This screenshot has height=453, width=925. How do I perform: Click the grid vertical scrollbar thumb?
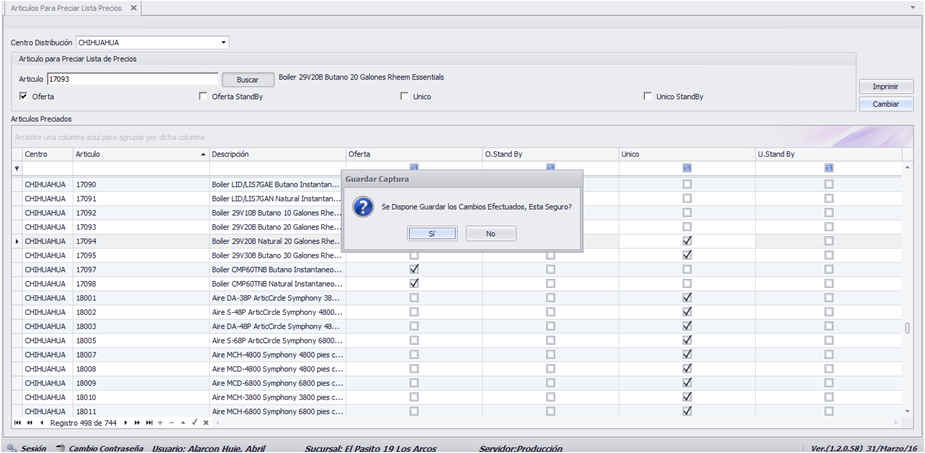[x=907, y=328]
